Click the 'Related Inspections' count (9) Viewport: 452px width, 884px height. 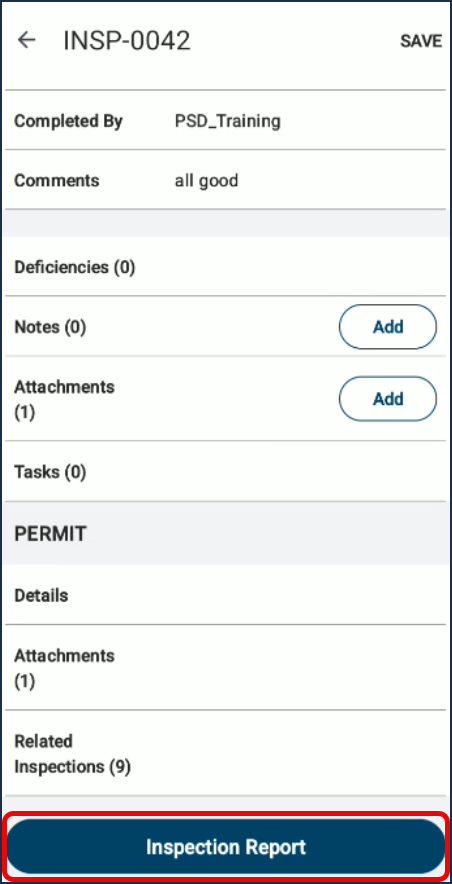119,767
